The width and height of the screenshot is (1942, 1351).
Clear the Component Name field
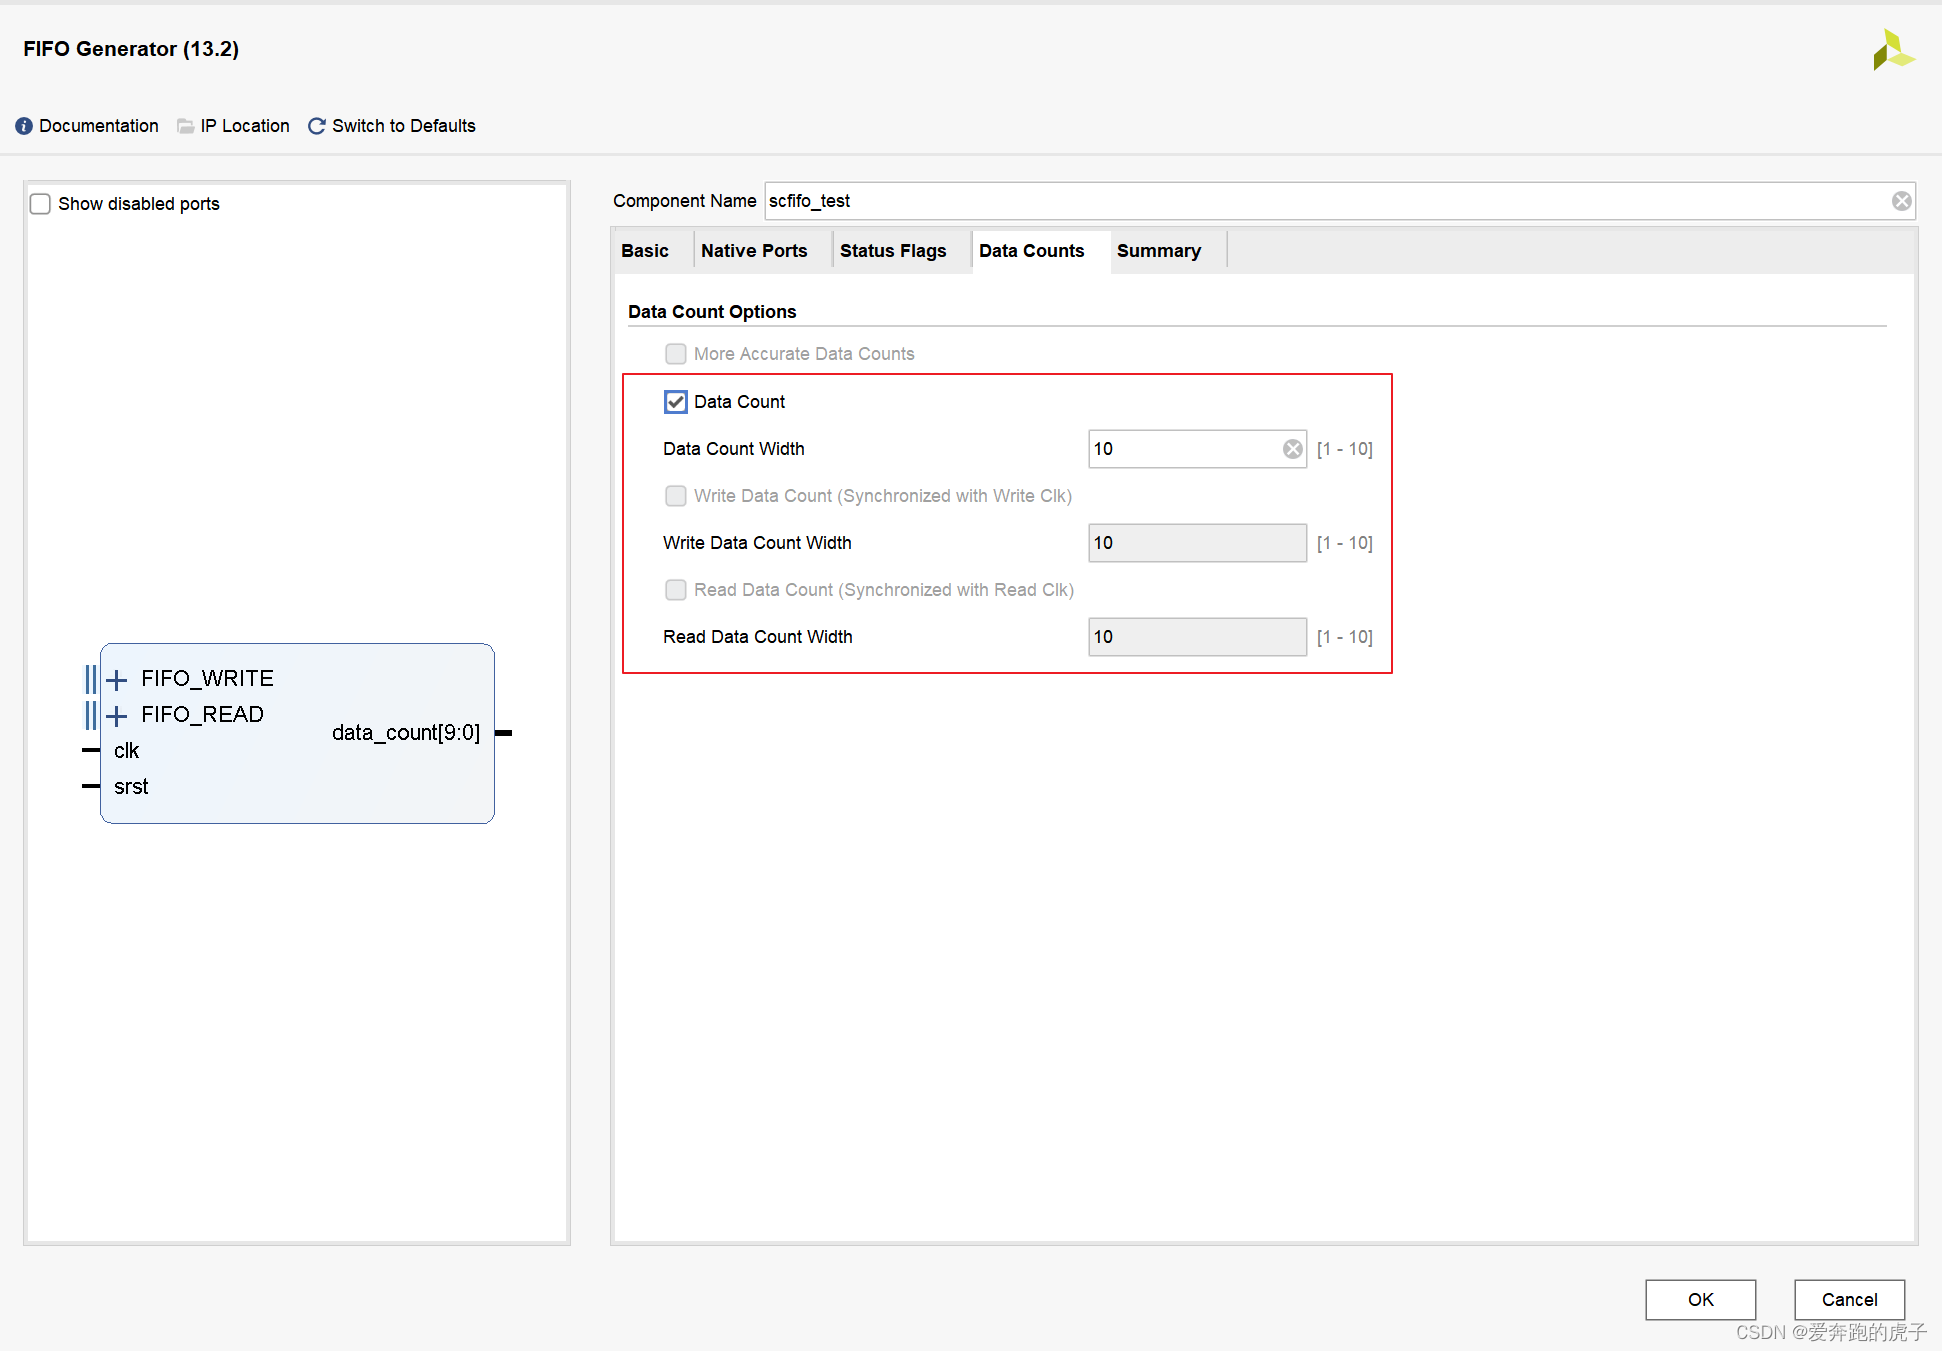click(x=1901, y=201)
